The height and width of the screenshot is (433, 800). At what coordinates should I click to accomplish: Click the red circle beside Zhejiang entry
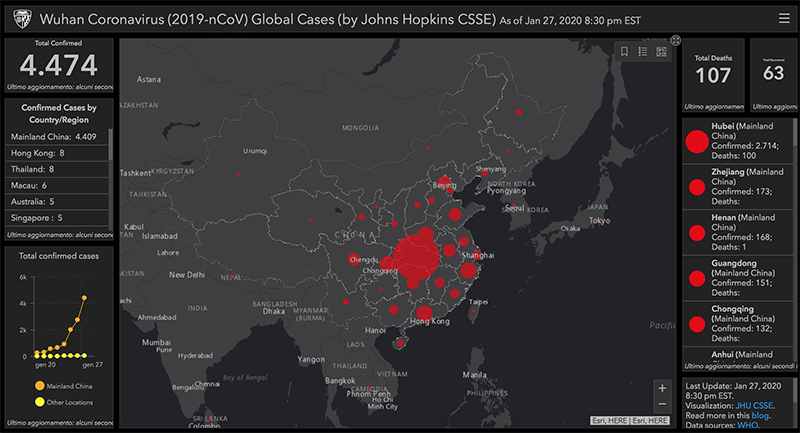pos(697,187)
